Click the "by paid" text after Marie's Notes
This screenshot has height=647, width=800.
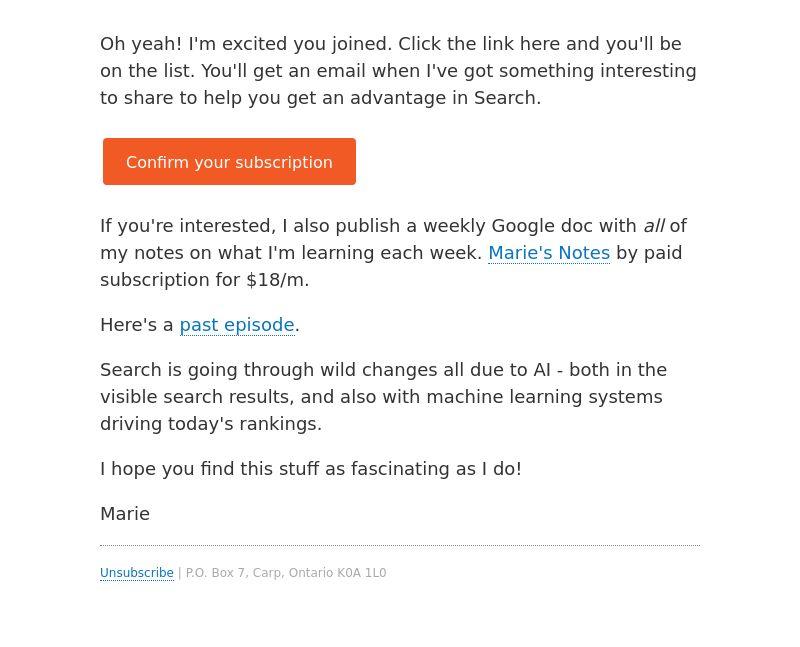tap(649, 253)
